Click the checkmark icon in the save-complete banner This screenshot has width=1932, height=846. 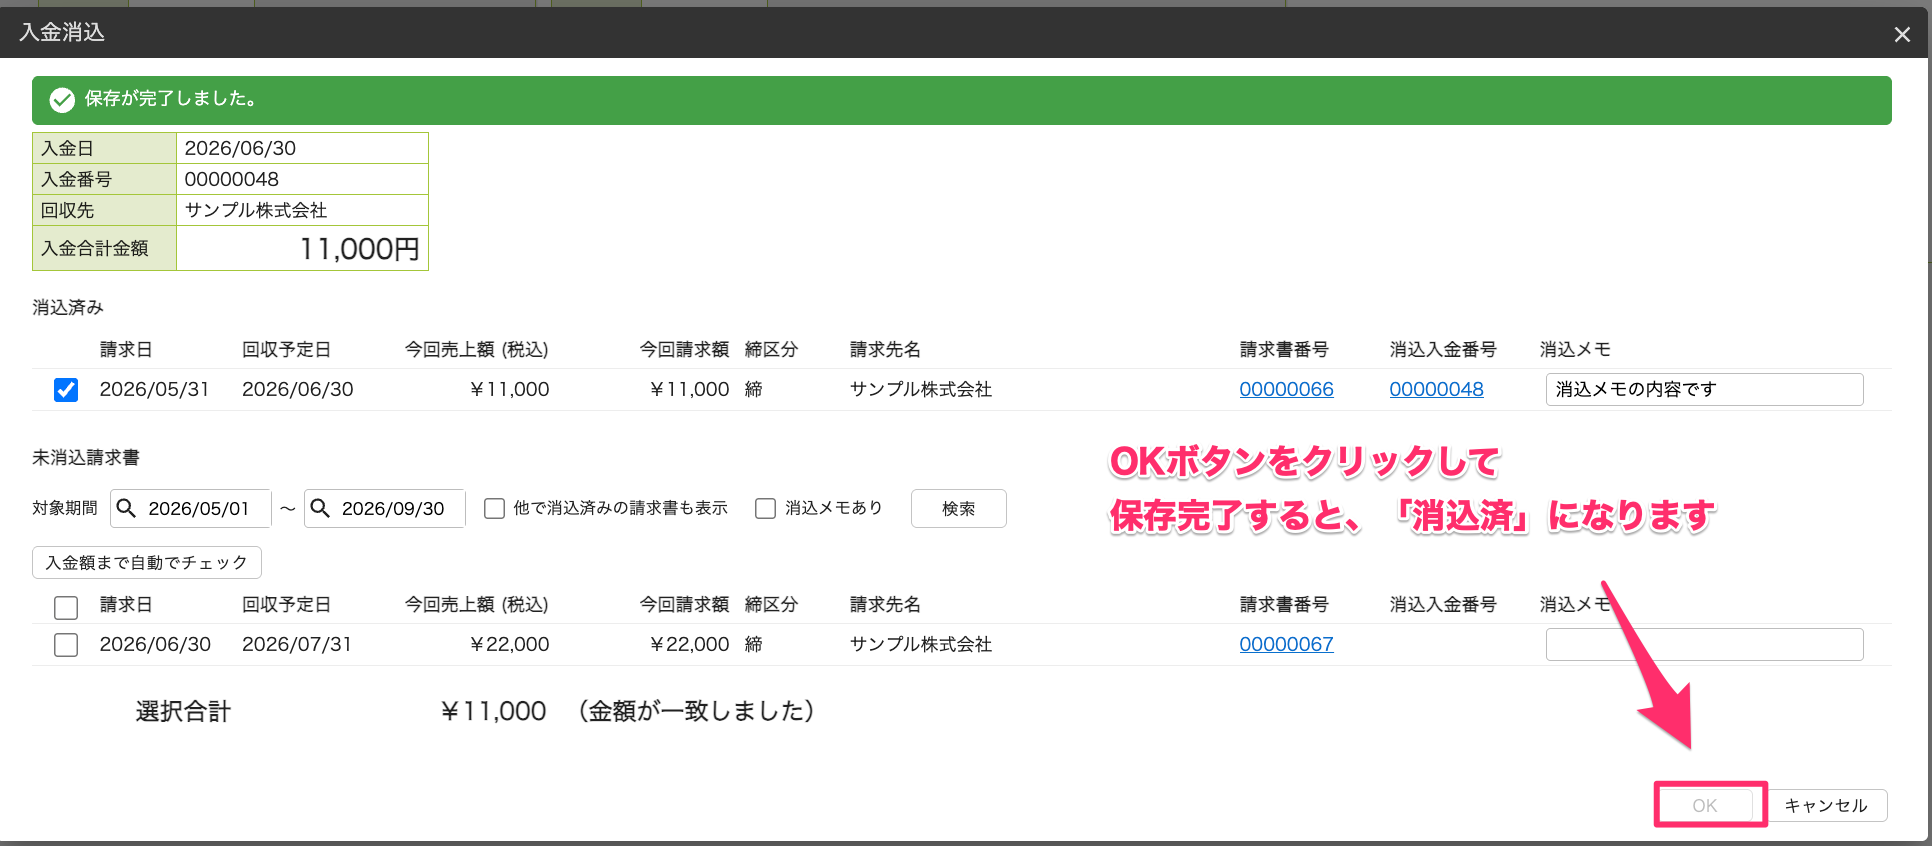pos(62,99)
